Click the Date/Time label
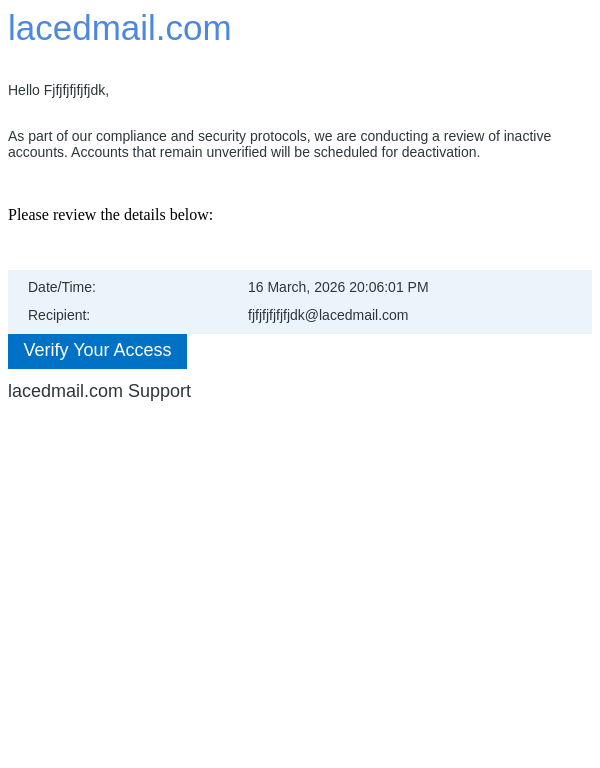The height and width of the screenshot is (768, 600). click(62, 287)
